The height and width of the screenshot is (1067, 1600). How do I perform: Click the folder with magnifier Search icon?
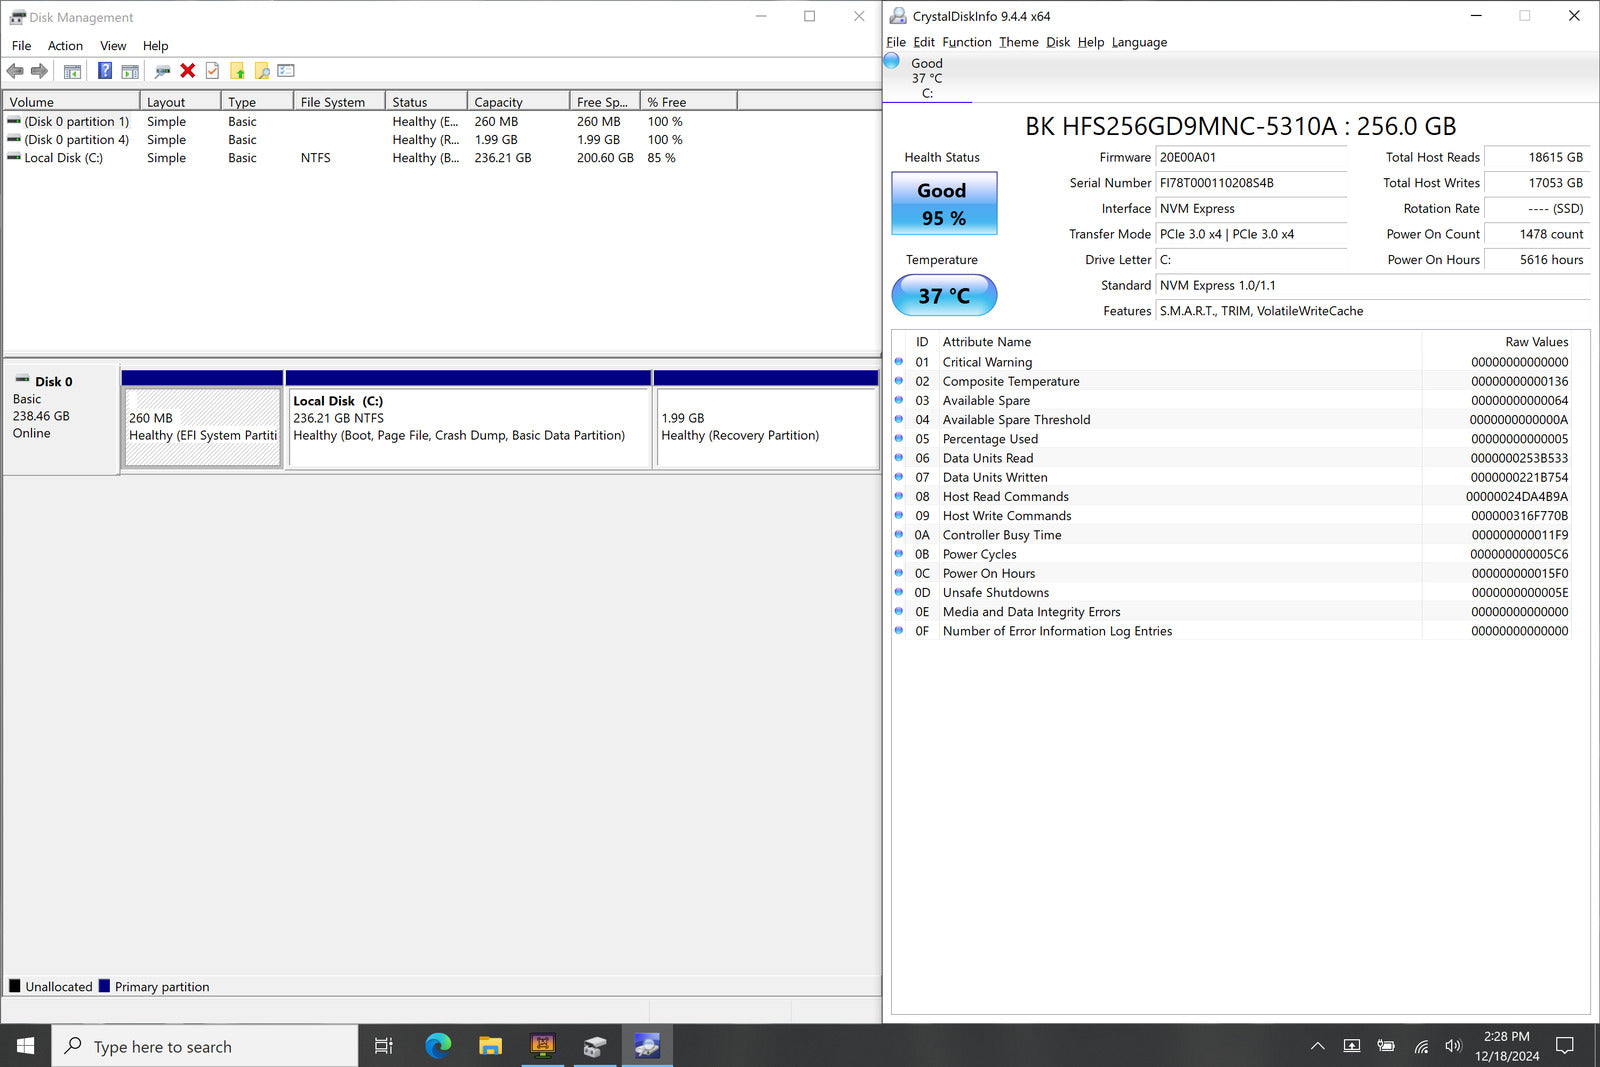point(262,71)
